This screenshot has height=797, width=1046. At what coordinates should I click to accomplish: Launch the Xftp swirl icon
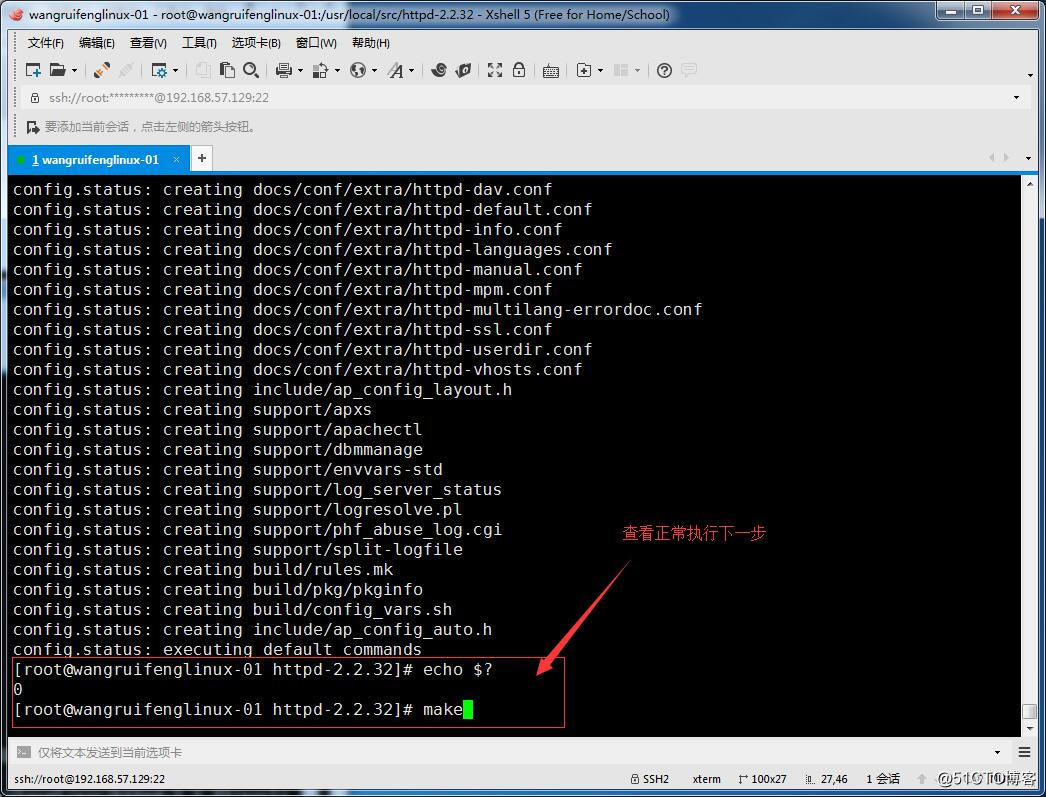coord(439,70)
